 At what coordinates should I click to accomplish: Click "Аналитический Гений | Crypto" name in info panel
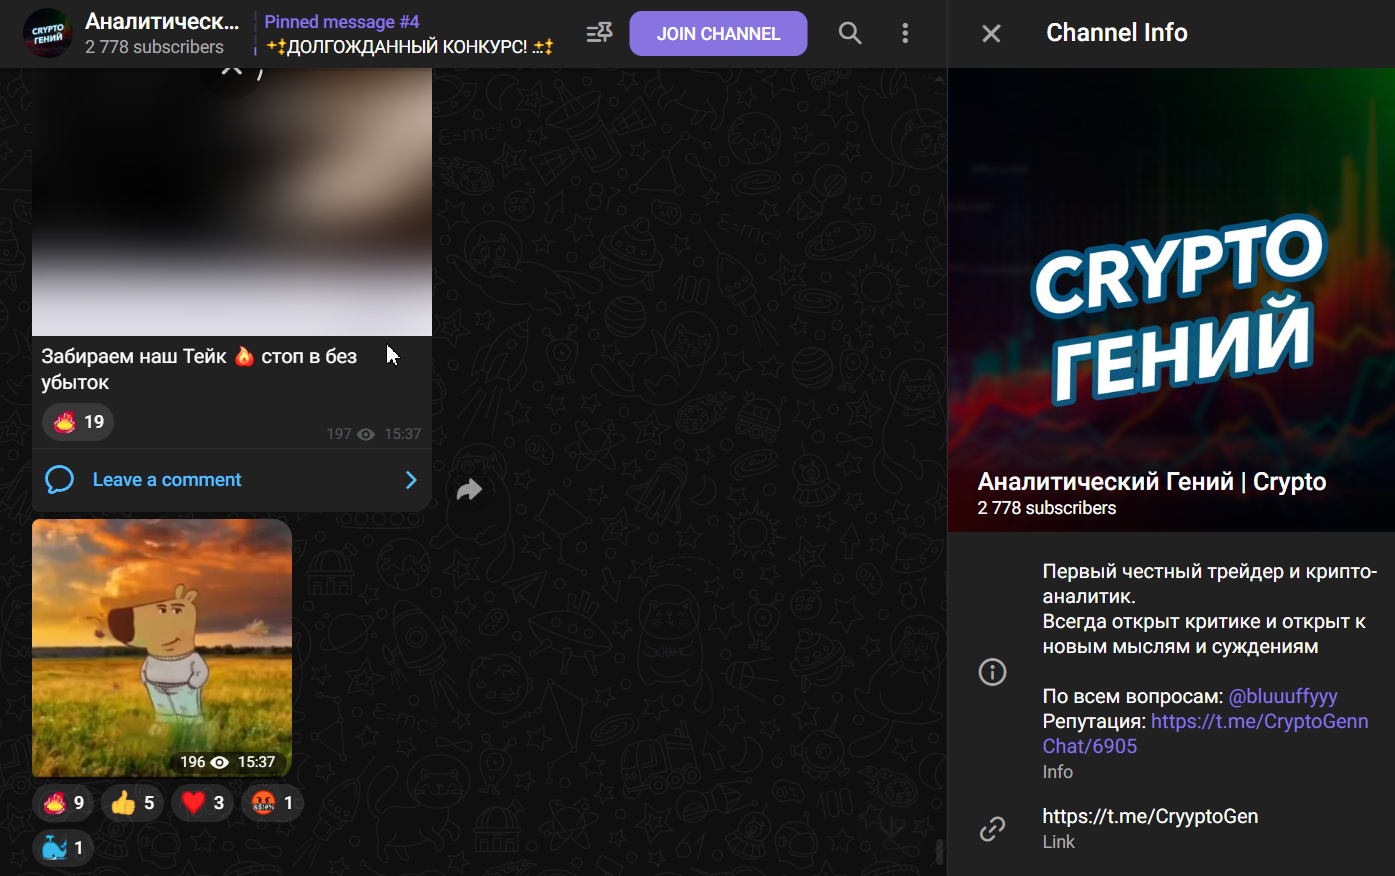tap(1152, 482)
